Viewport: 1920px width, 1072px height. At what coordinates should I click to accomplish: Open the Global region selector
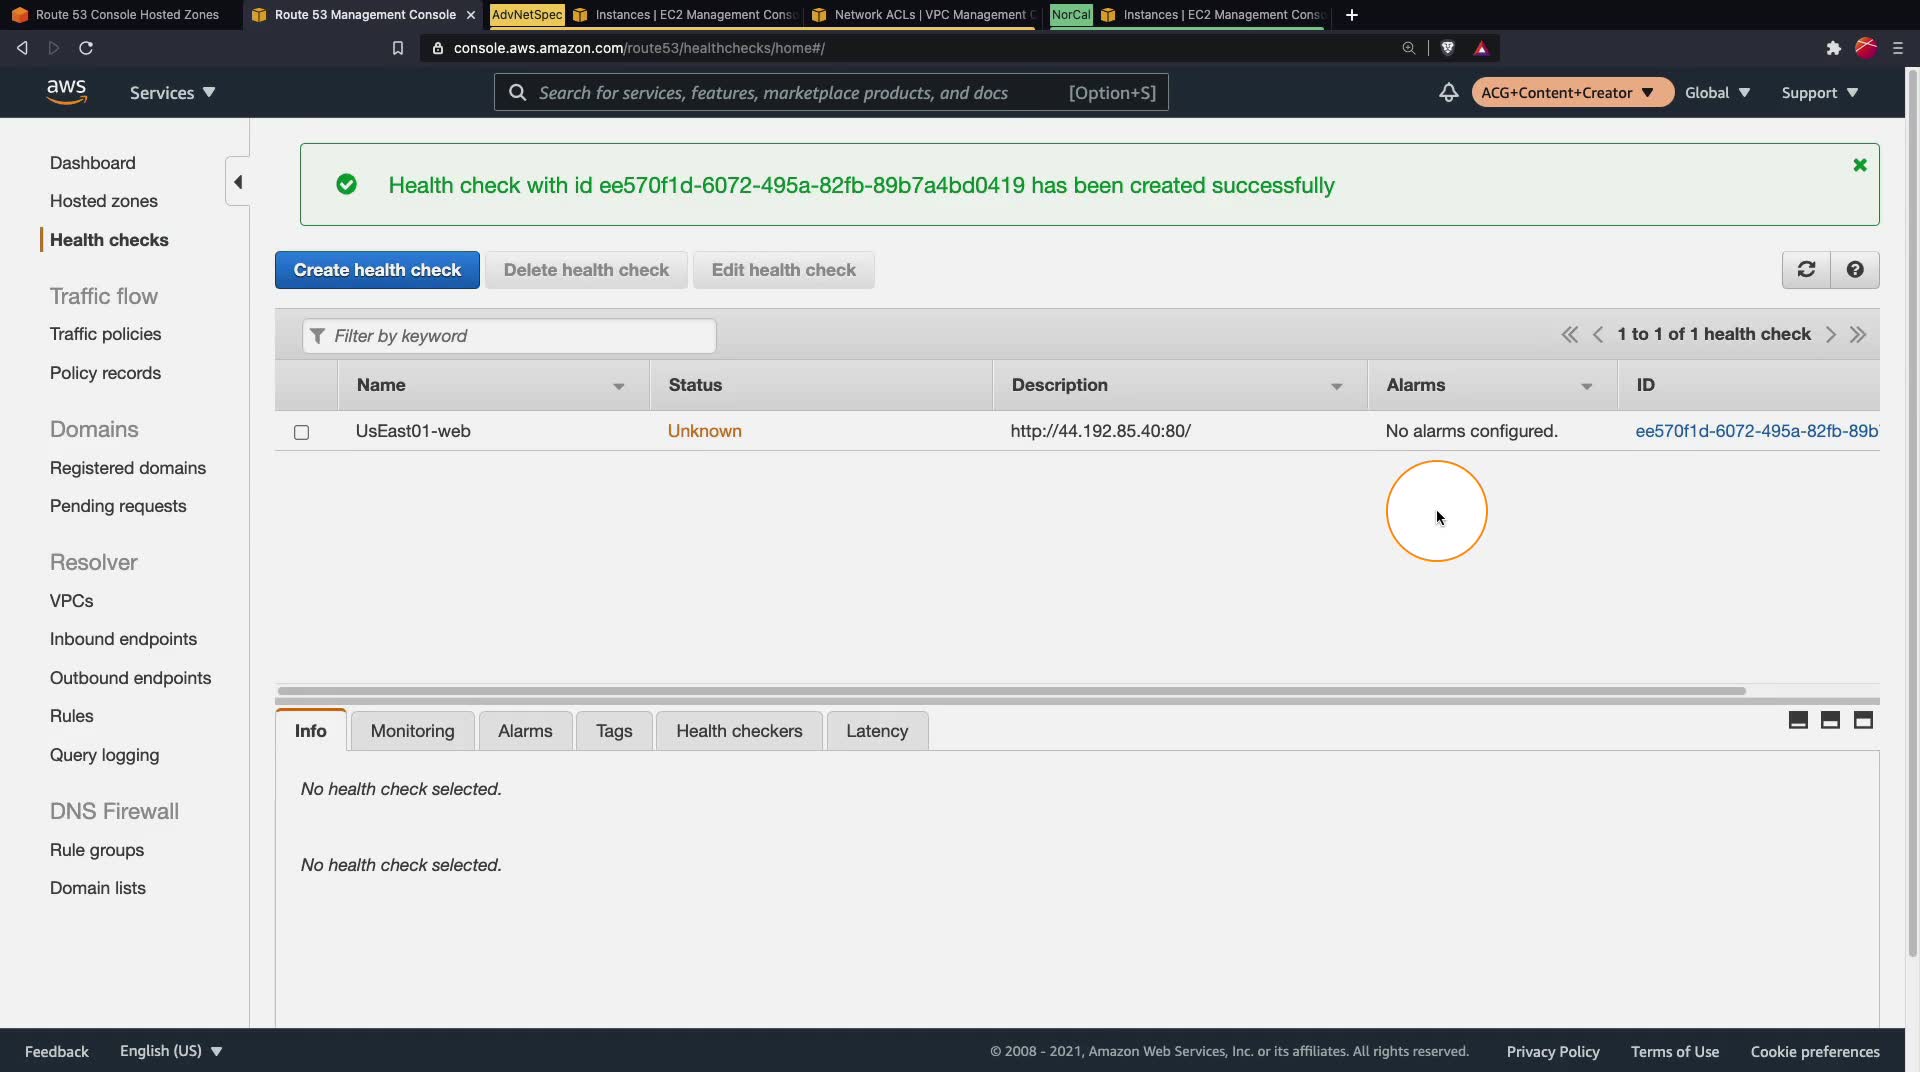point(1717,92)
